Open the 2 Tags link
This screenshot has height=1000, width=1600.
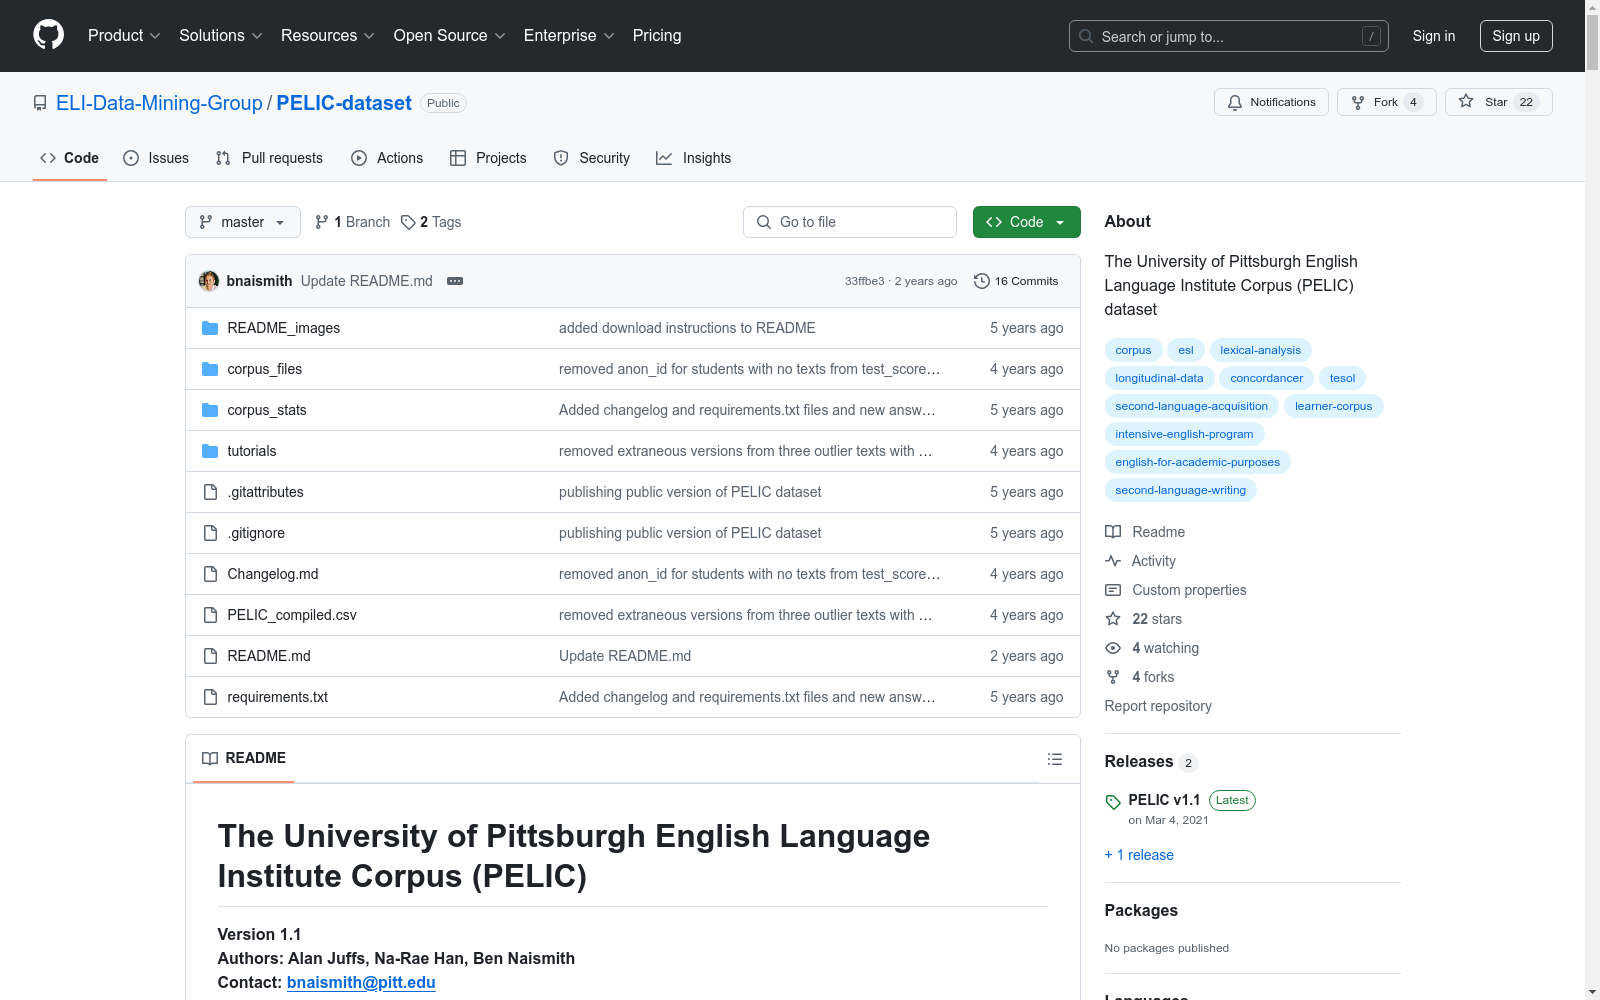431,222
